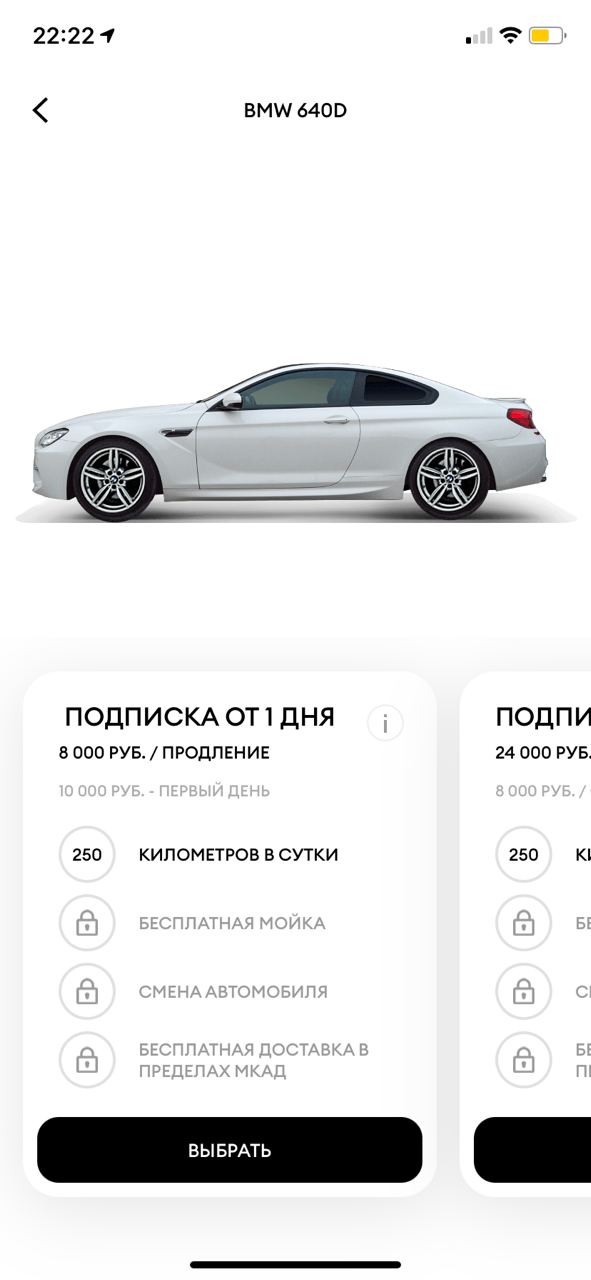Tap 8 000 РУБ. / ПРОДЛЕНИЕ price
Viewport: 591px width, 1280px height.
click(x=164, y=753)
